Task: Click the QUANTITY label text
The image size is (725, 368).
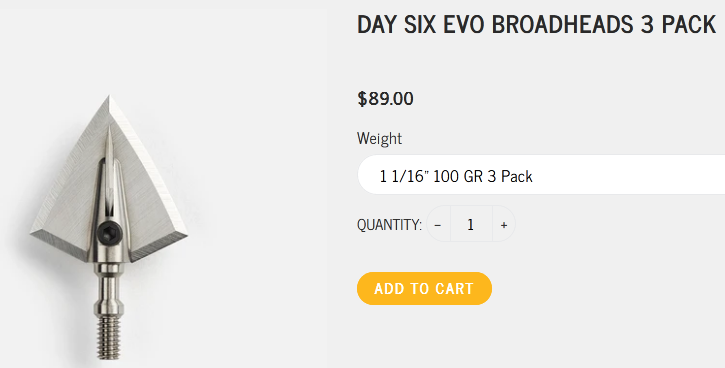Action: pos(389,225)
